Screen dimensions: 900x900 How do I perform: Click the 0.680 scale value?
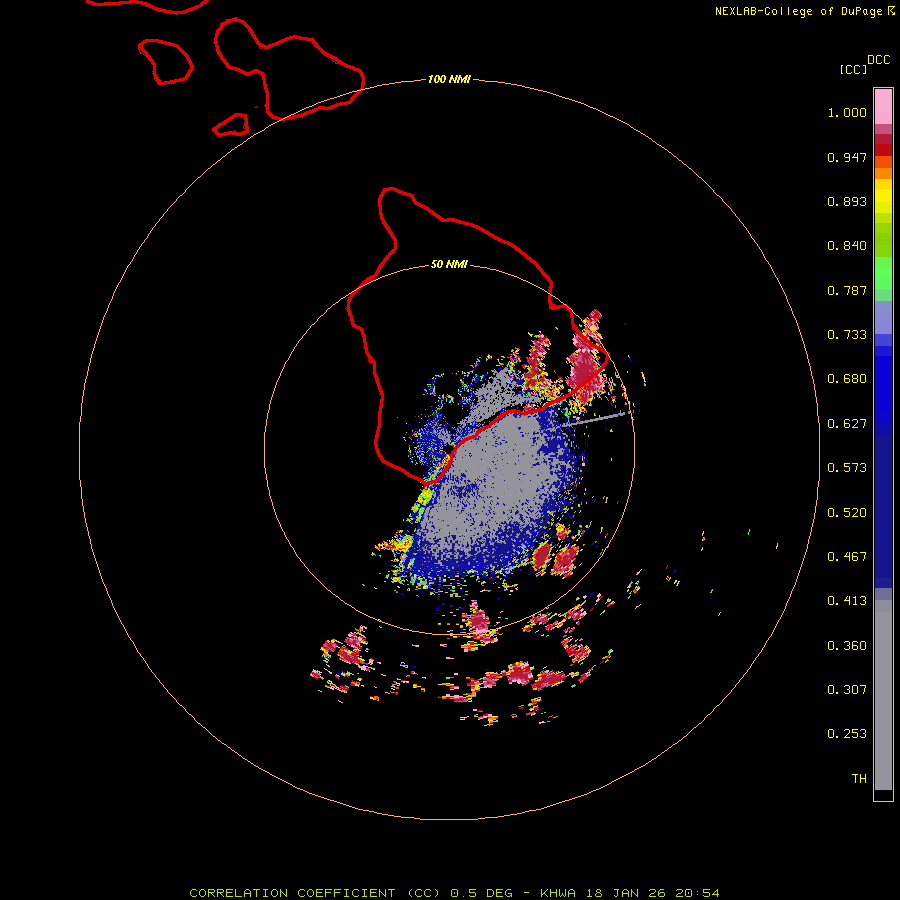coord(847,379)
